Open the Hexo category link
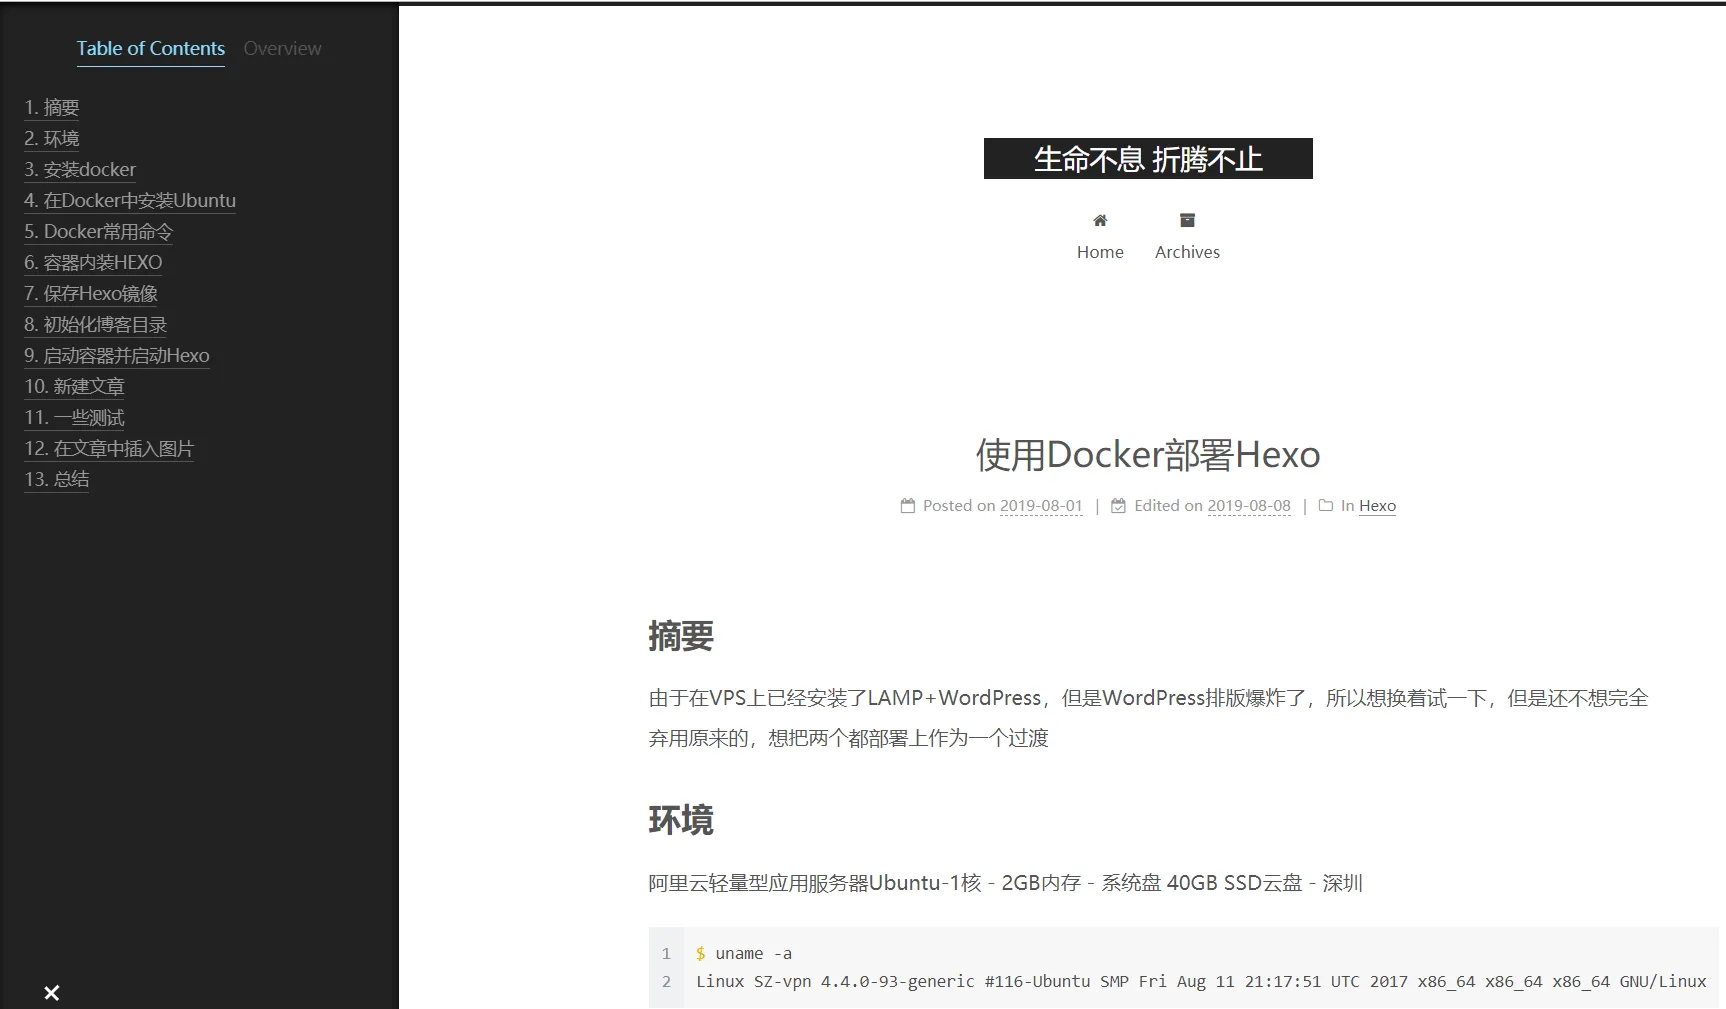 point(1377,506)
